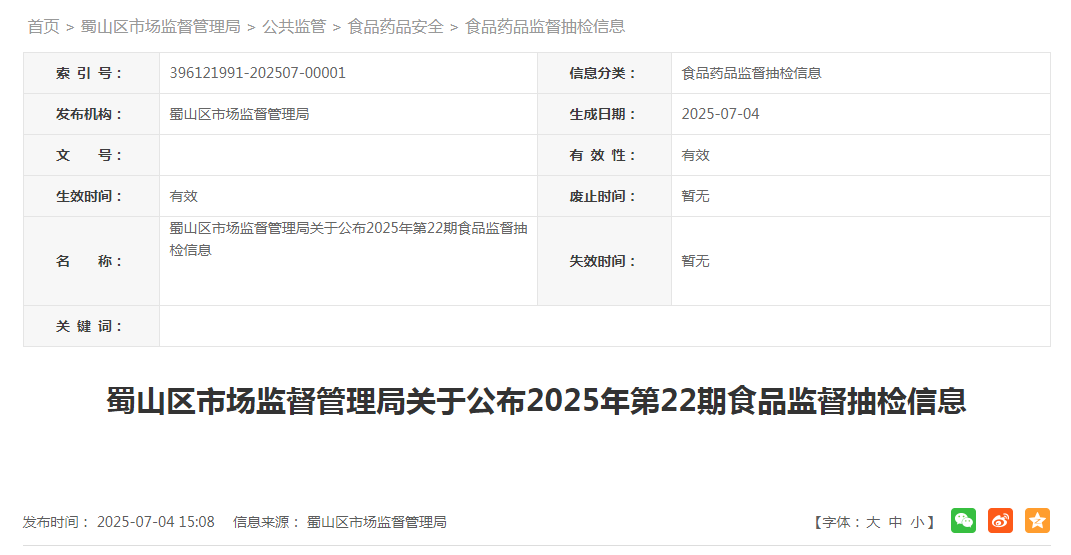This screenshot has height=555, width=1071.
Task: Click the 生效时间 label
Action: [89, 196]
